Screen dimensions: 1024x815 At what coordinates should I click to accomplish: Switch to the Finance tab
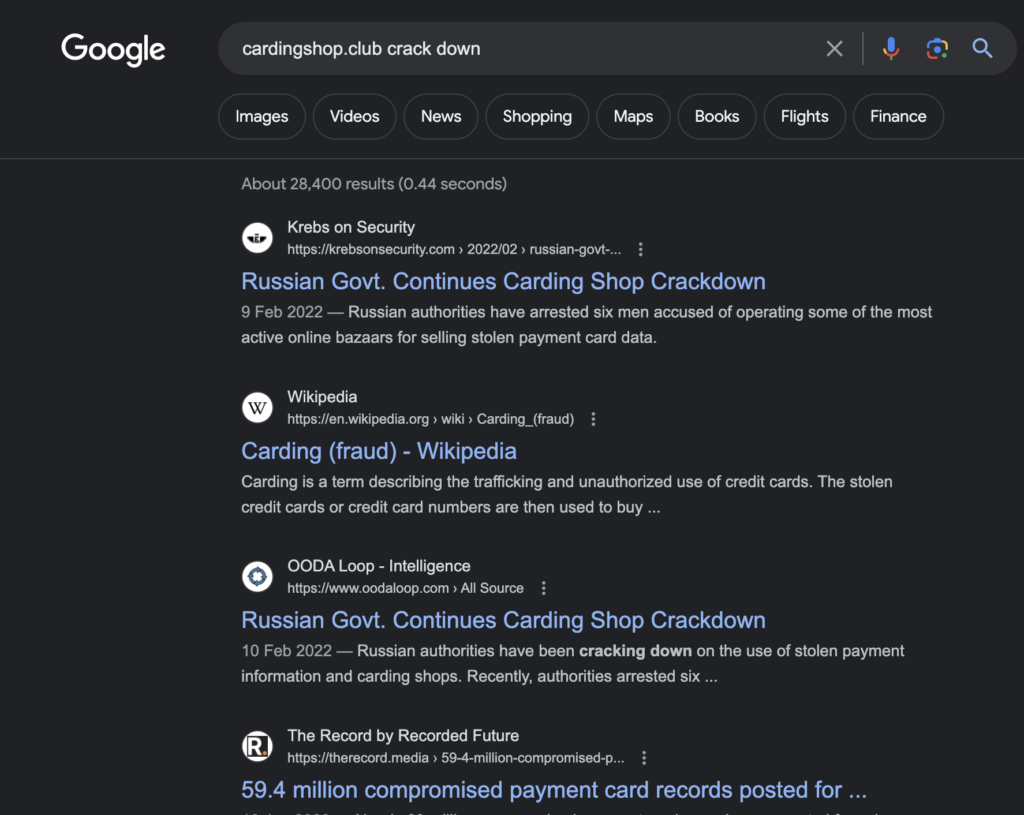(x=898, y=116)
